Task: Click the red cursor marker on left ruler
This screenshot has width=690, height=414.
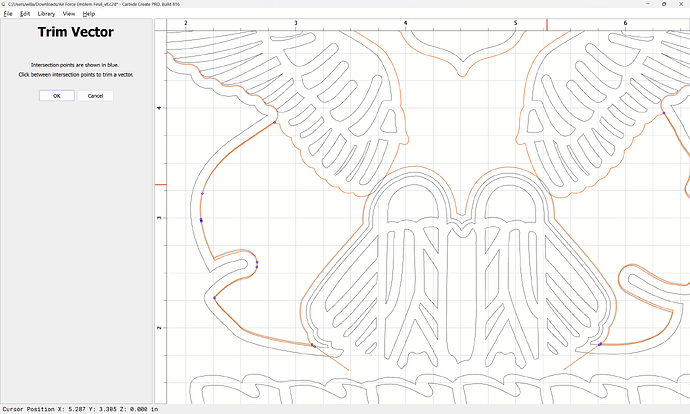Action: [161, 185]
